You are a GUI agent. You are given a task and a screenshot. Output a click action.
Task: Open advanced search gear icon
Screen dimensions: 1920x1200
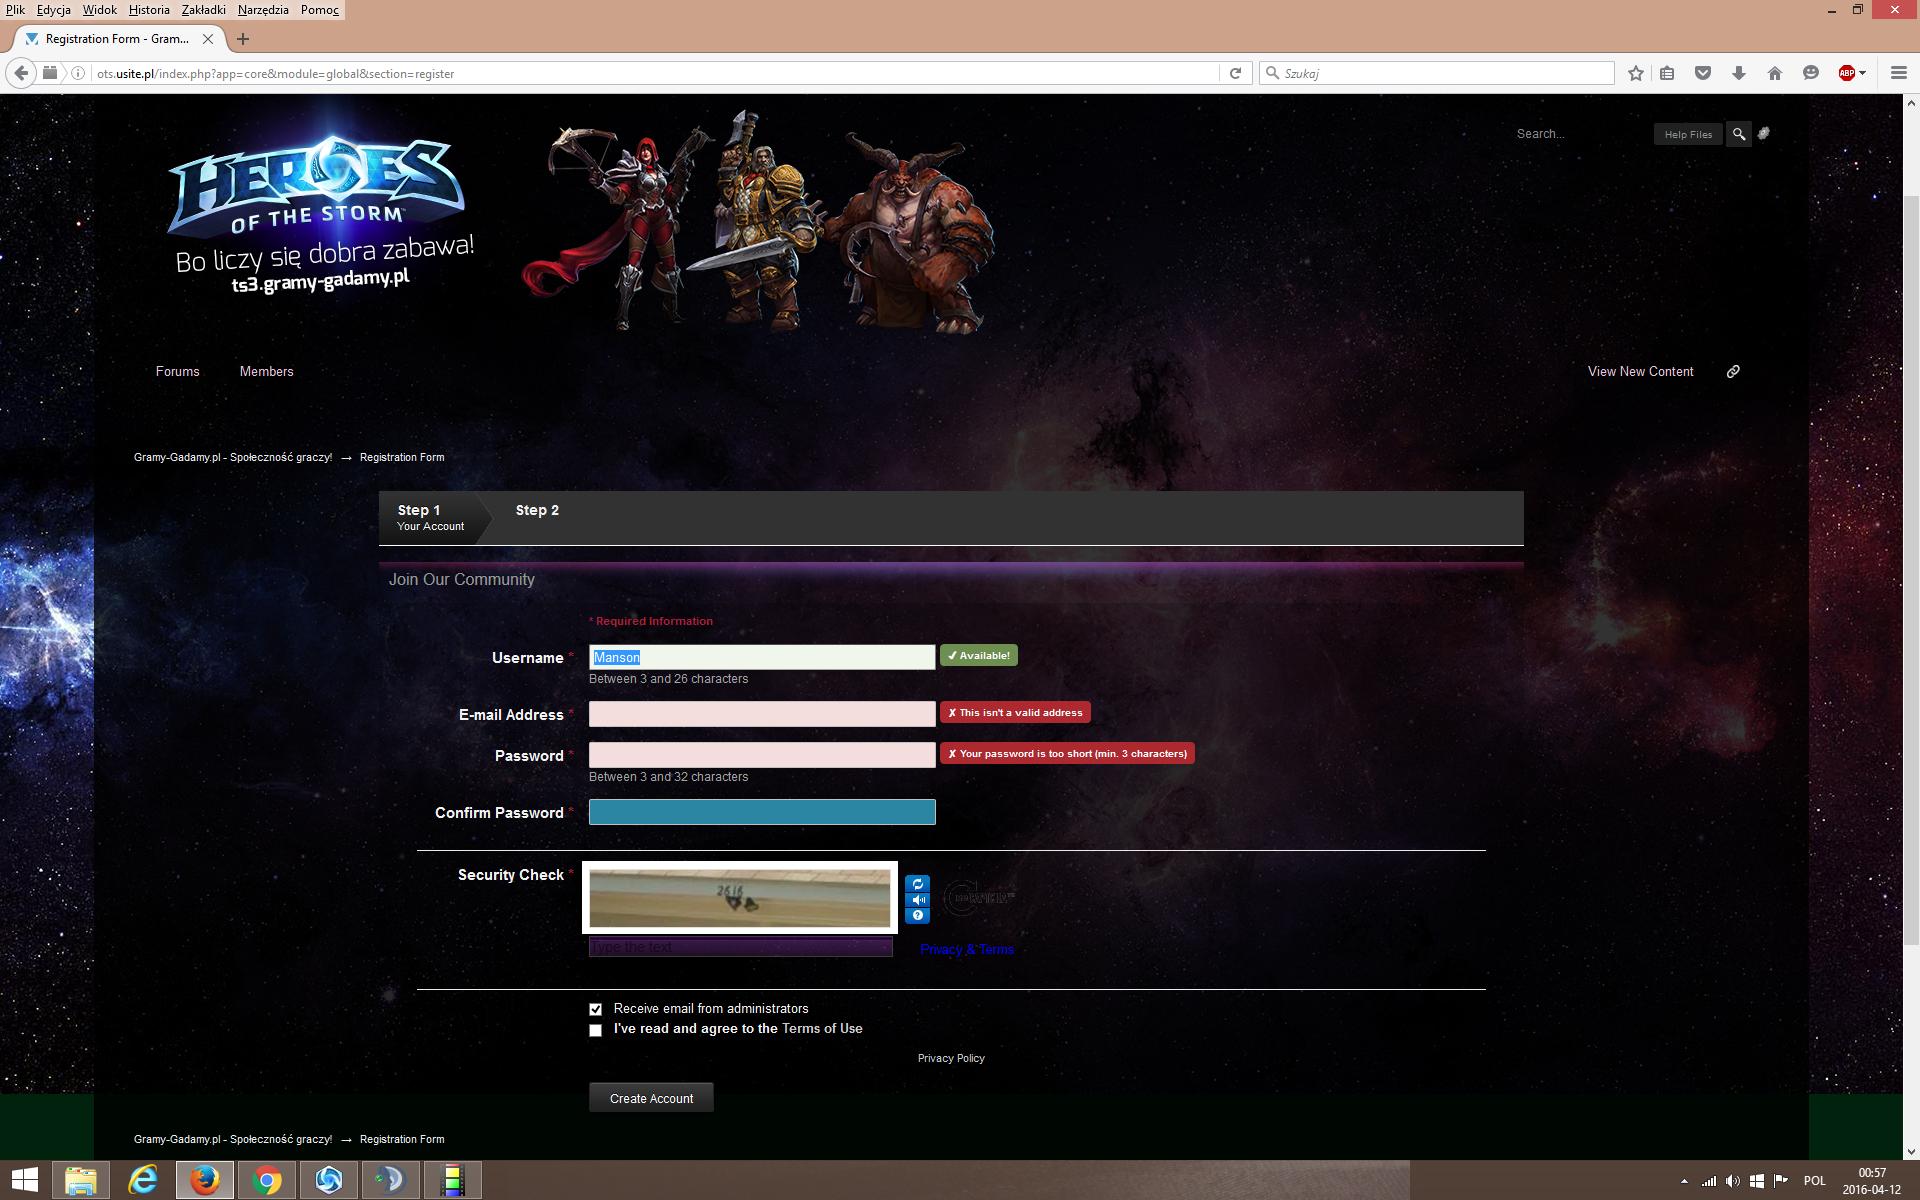pyautogui.click(x=1764, y=133)
